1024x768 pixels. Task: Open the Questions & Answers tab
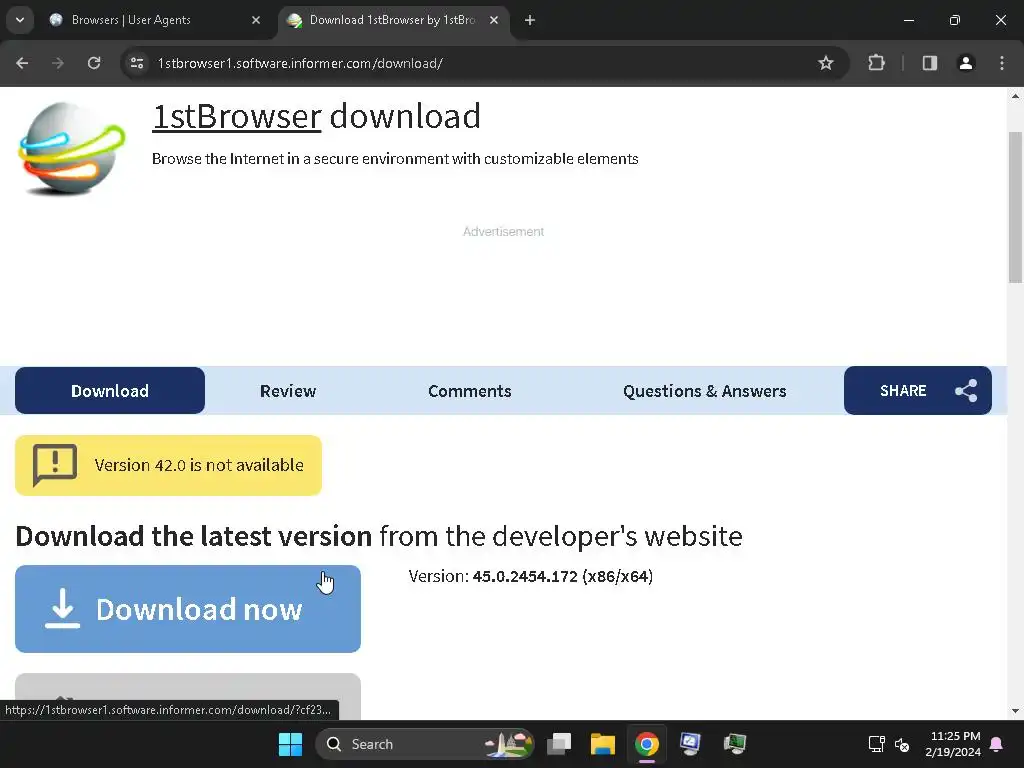705,391
